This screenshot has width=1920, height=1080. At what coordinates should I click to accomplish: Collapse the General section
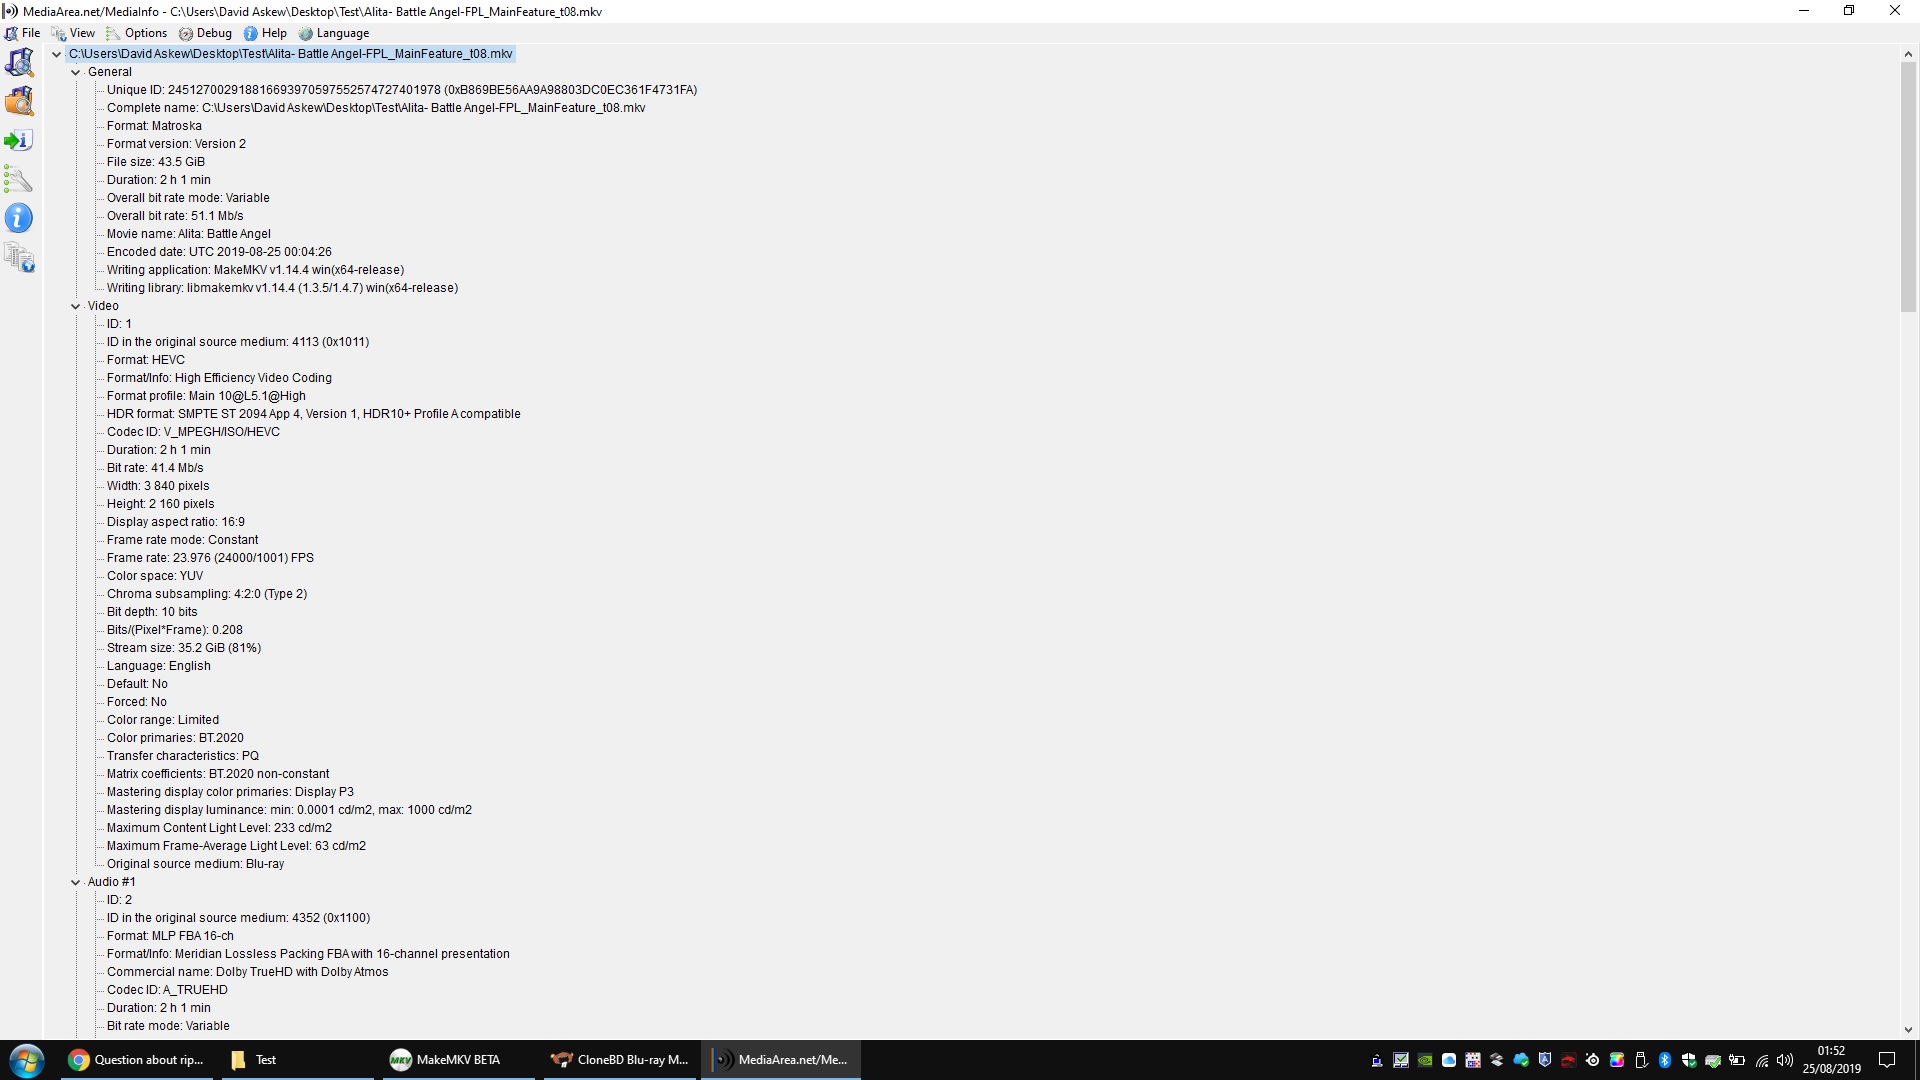click(x=75, y=72)
